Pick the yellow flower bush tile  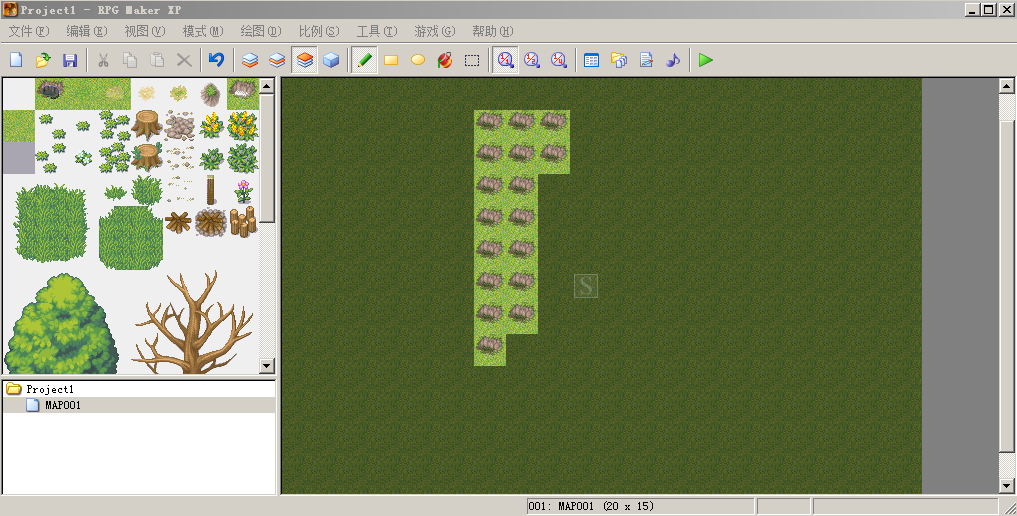point(243,125)
